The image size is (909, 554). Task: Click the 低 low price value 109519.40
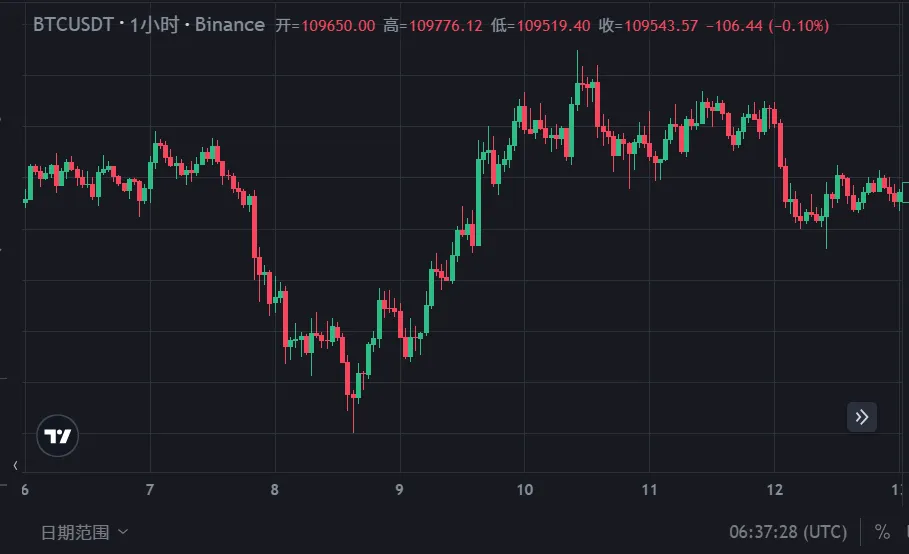tap(553, 26)
